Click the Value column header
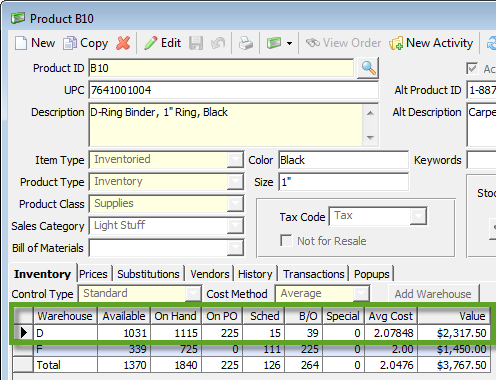The image size is (496, 380). (454, 316)
